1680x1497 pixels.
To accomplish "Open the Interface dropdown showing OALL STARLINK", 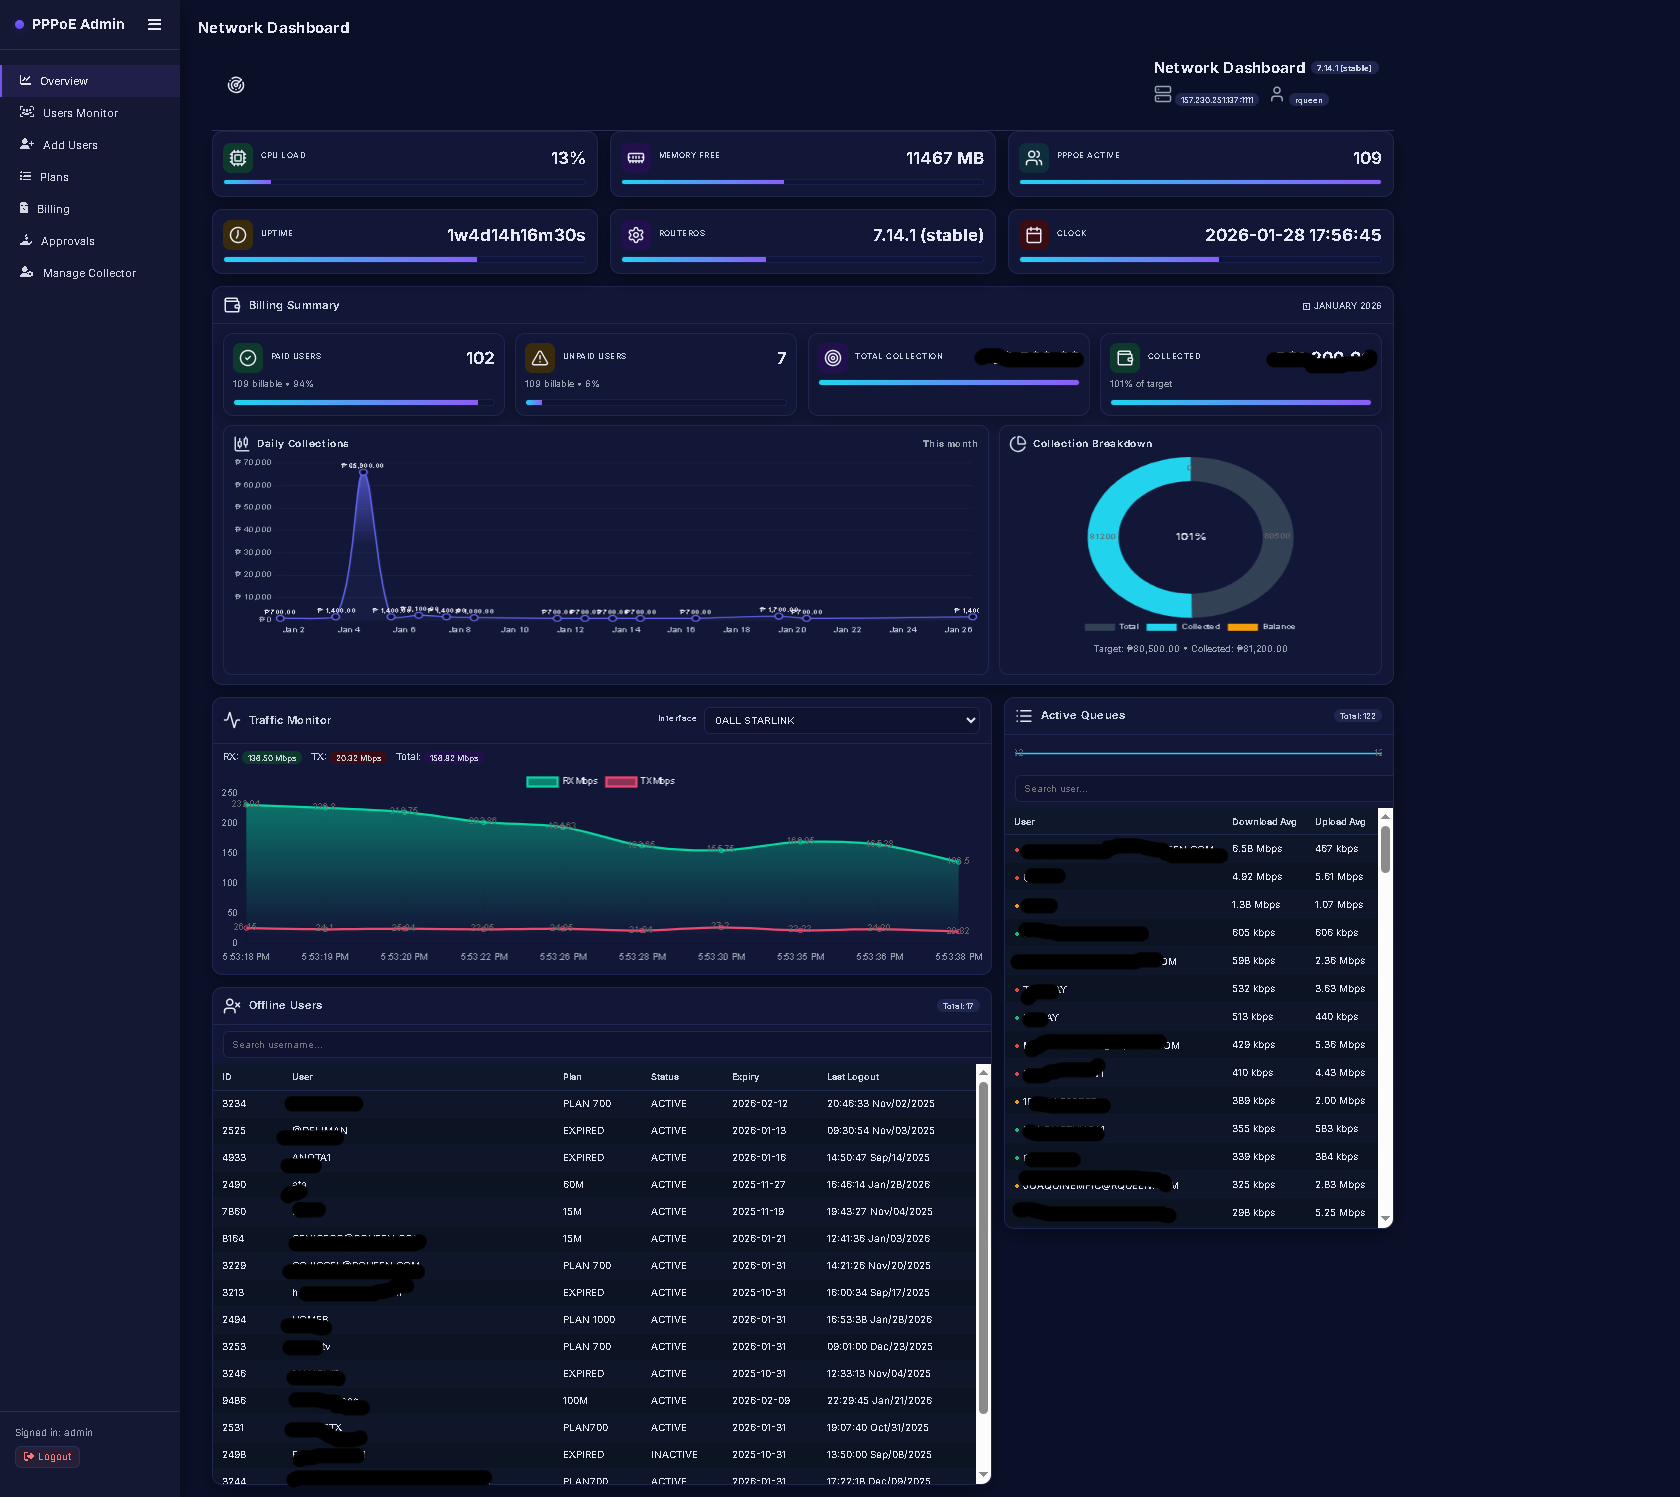I will click(x=841, y=720).
